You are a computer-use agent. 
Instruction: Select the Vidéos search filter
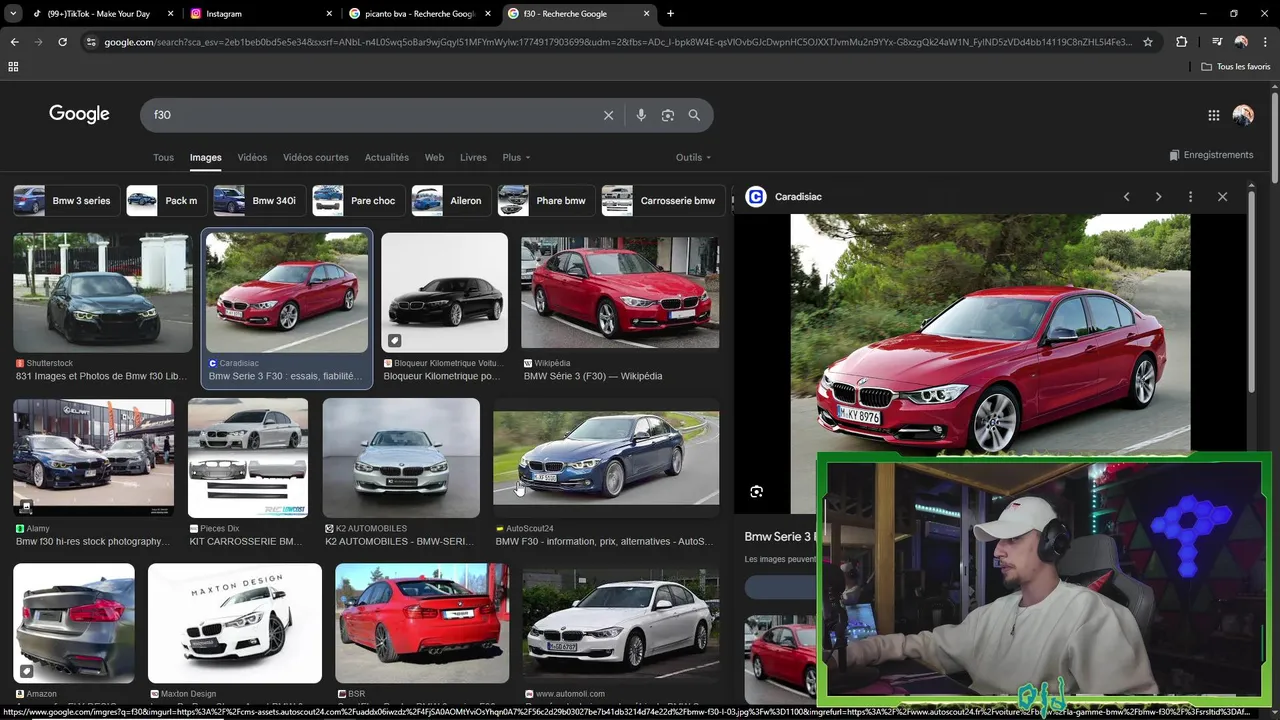252,157
